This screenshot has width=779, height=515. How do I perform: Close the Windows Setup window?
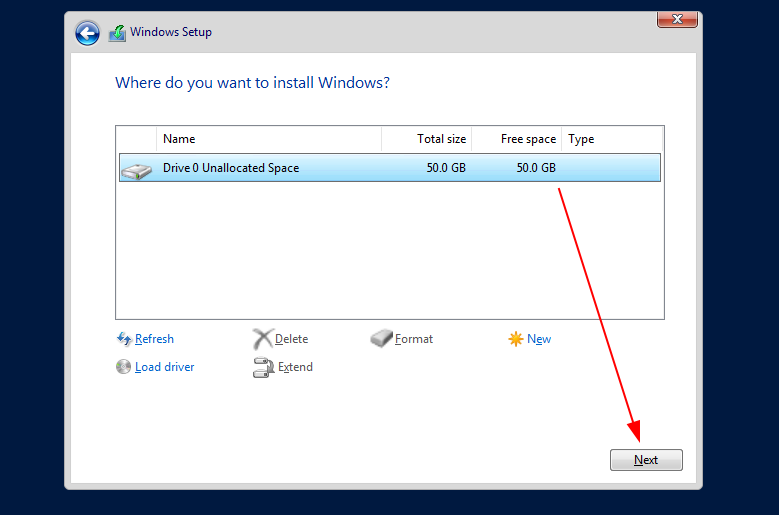pos(677,19)
